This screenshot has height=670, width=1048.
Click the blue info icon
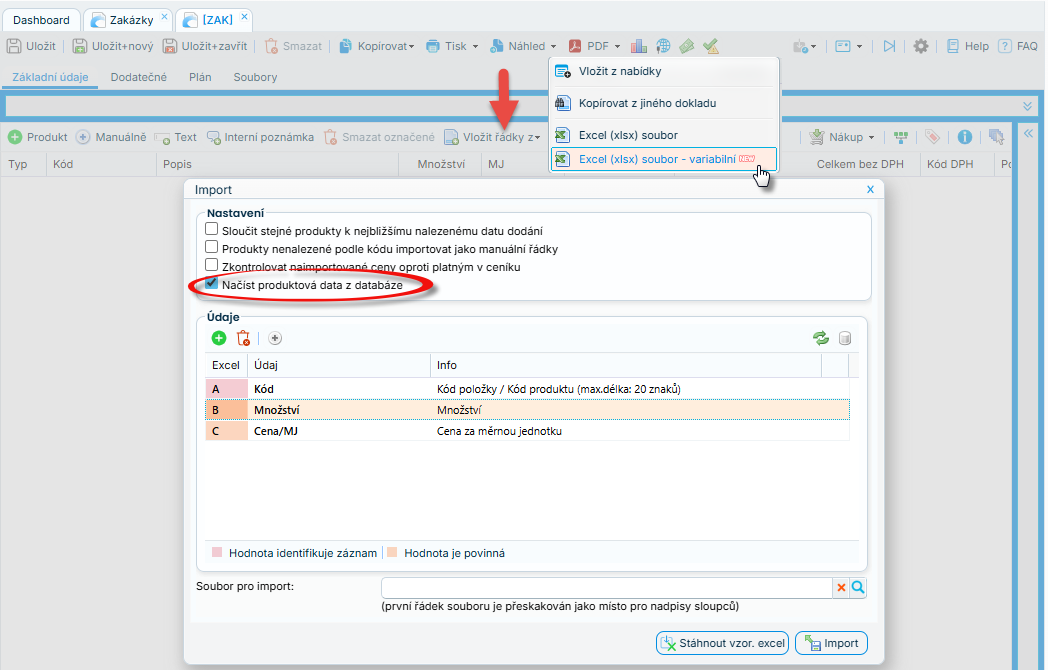pyautogui.click(x=964, y=137)
